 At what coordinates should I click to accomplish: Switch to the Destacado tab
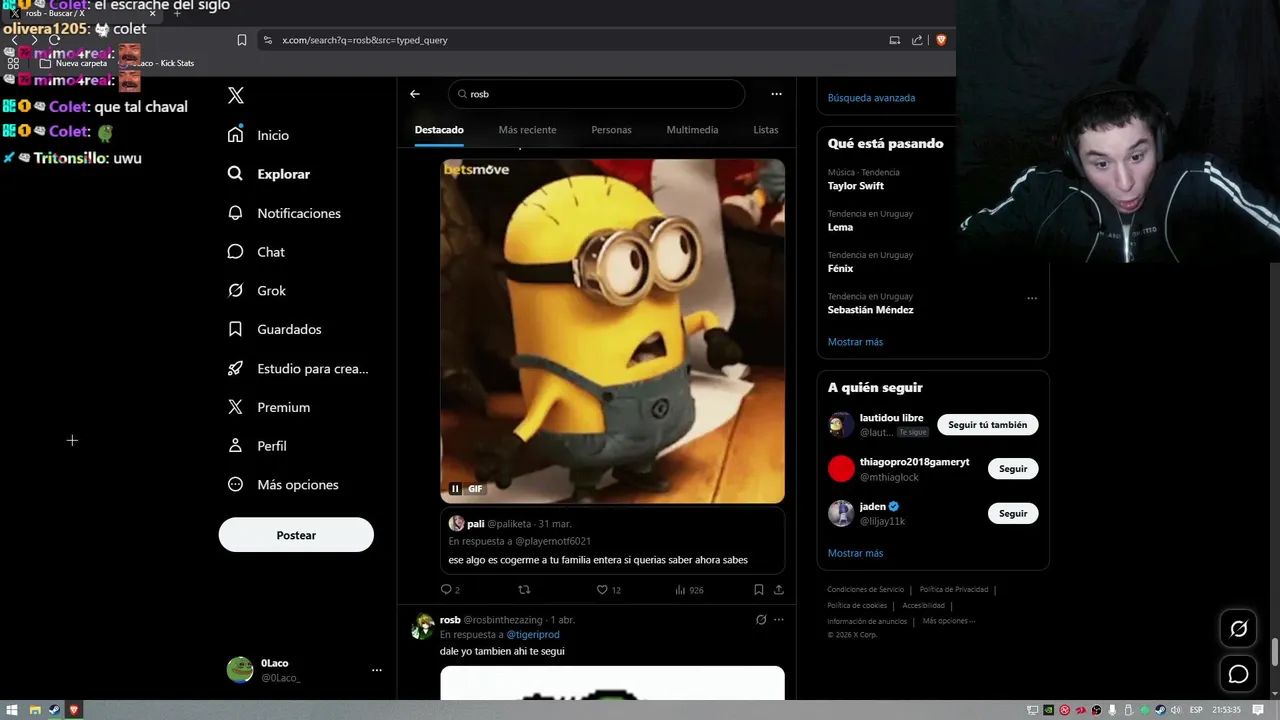tap(439, 130)
